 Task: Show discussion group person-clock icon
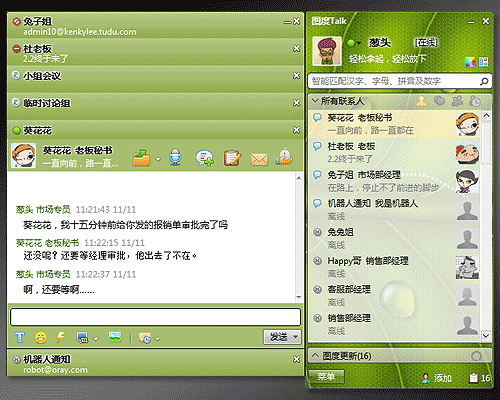click(x=475, y=101)
